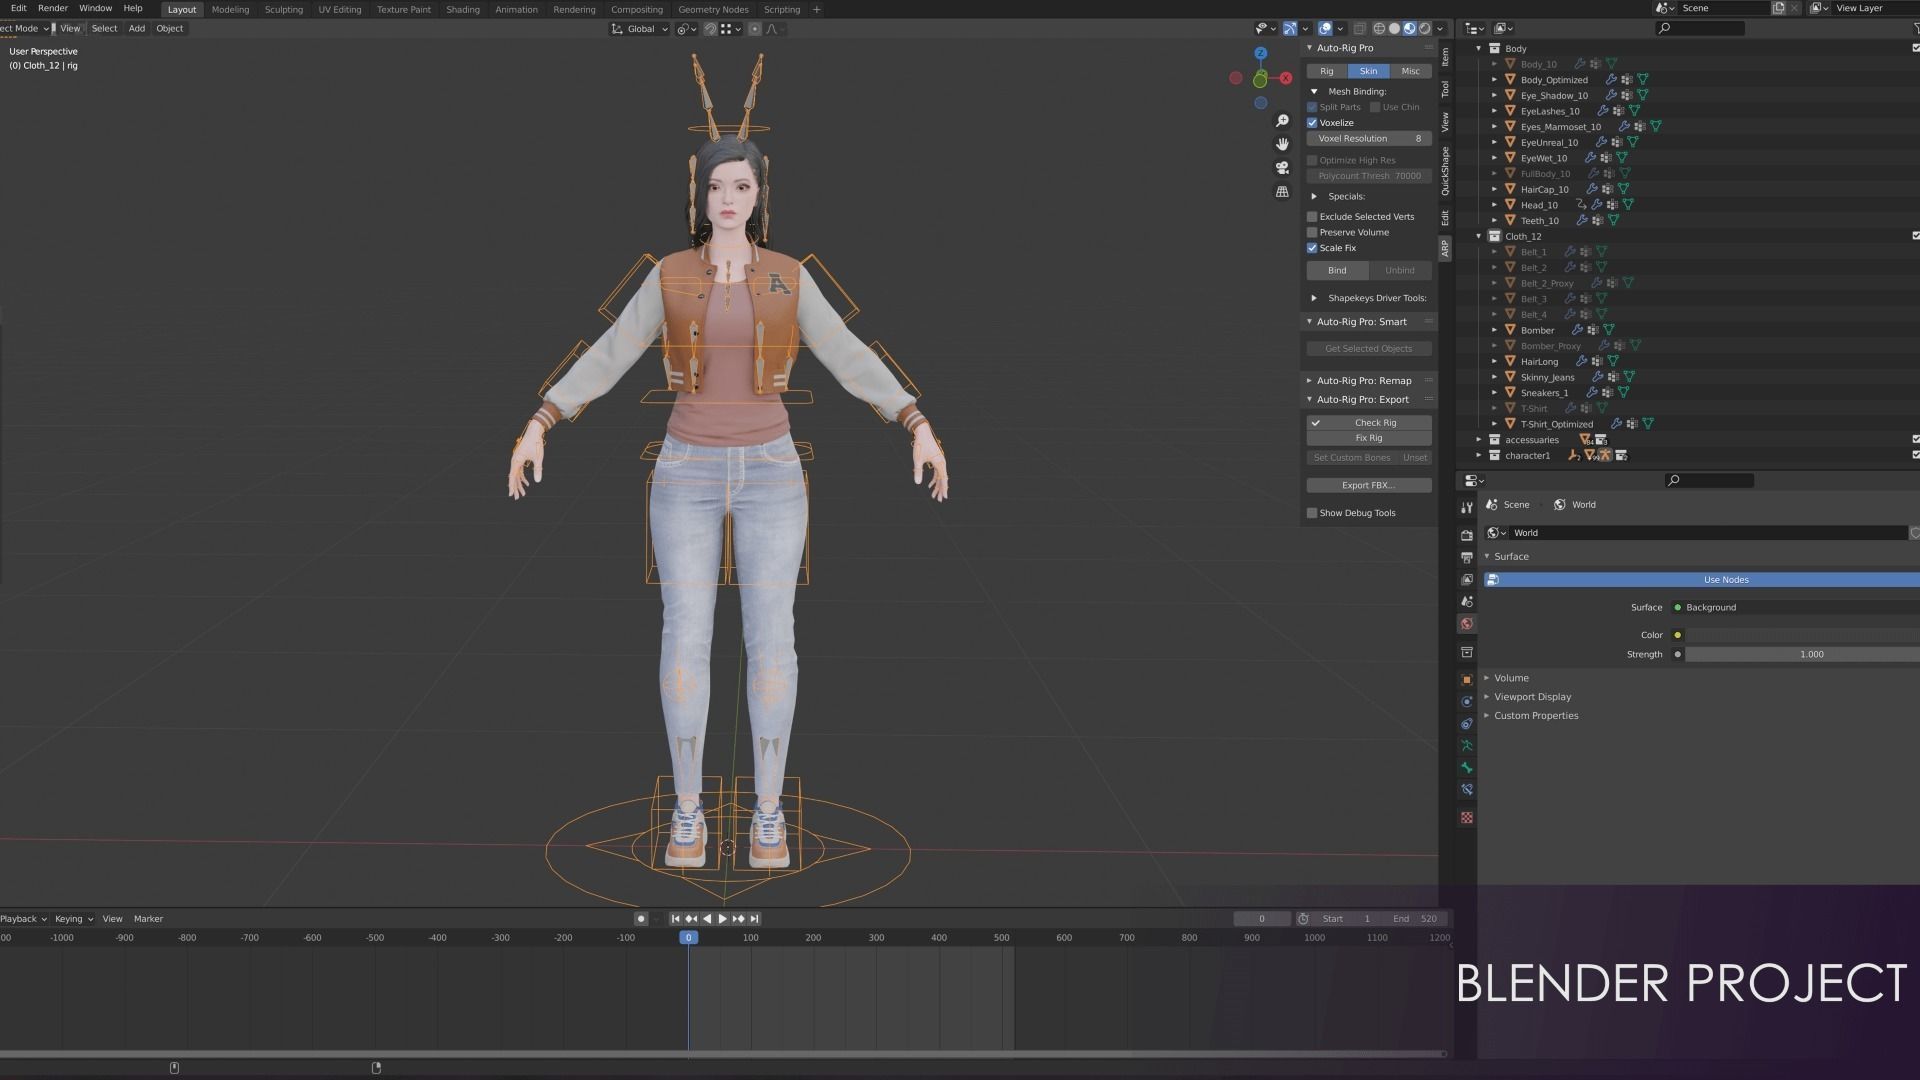Select wireframe viewport shading icon
This screenshot has height=1080, width=1920.
click(x=1379, y=29)
